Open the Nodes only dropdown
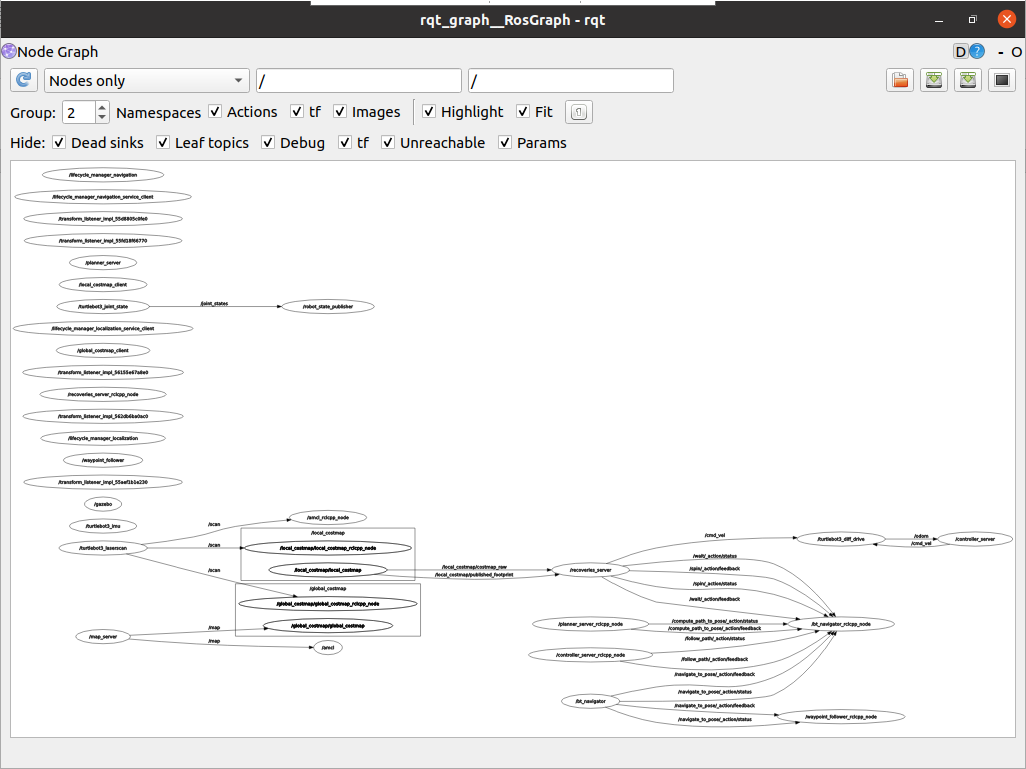1026x769 pixels. (146, 80)
